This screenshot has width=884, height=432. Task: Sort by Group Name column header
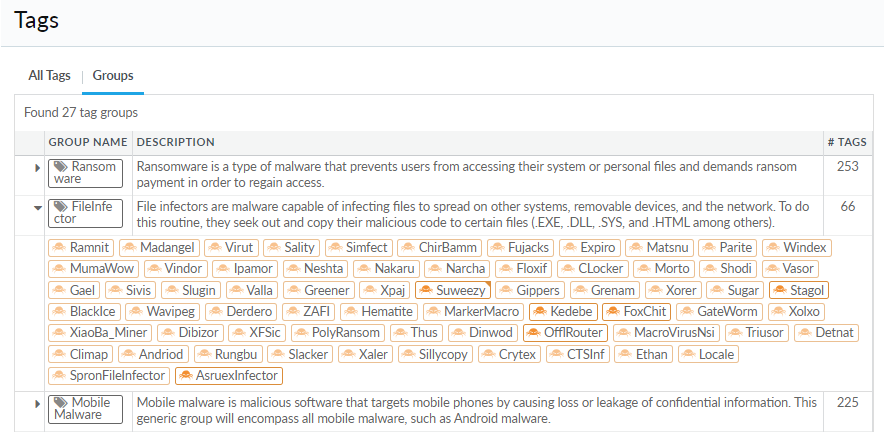(x=88, y=142)
